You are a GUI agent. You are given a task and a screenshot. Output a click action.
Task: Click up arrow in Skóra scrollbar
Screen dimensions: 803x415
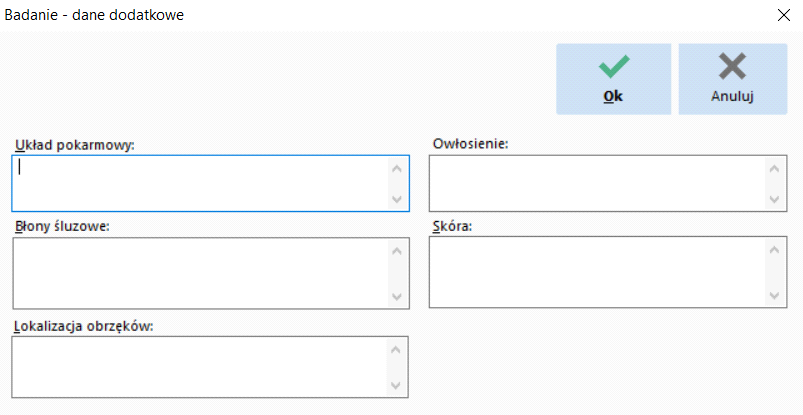click(x=774, y=250)
